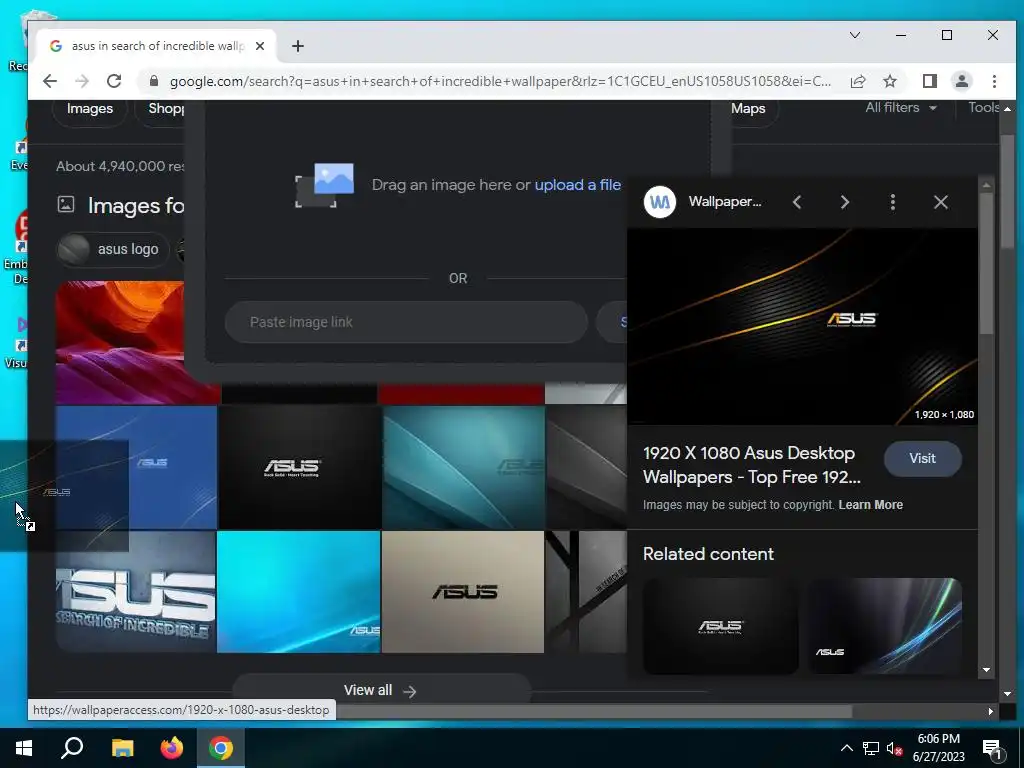Image resolution: width=1024 pixels, height=768 pixels.
Task: Show previous image in preview panel
Action: tap(797, 202)
